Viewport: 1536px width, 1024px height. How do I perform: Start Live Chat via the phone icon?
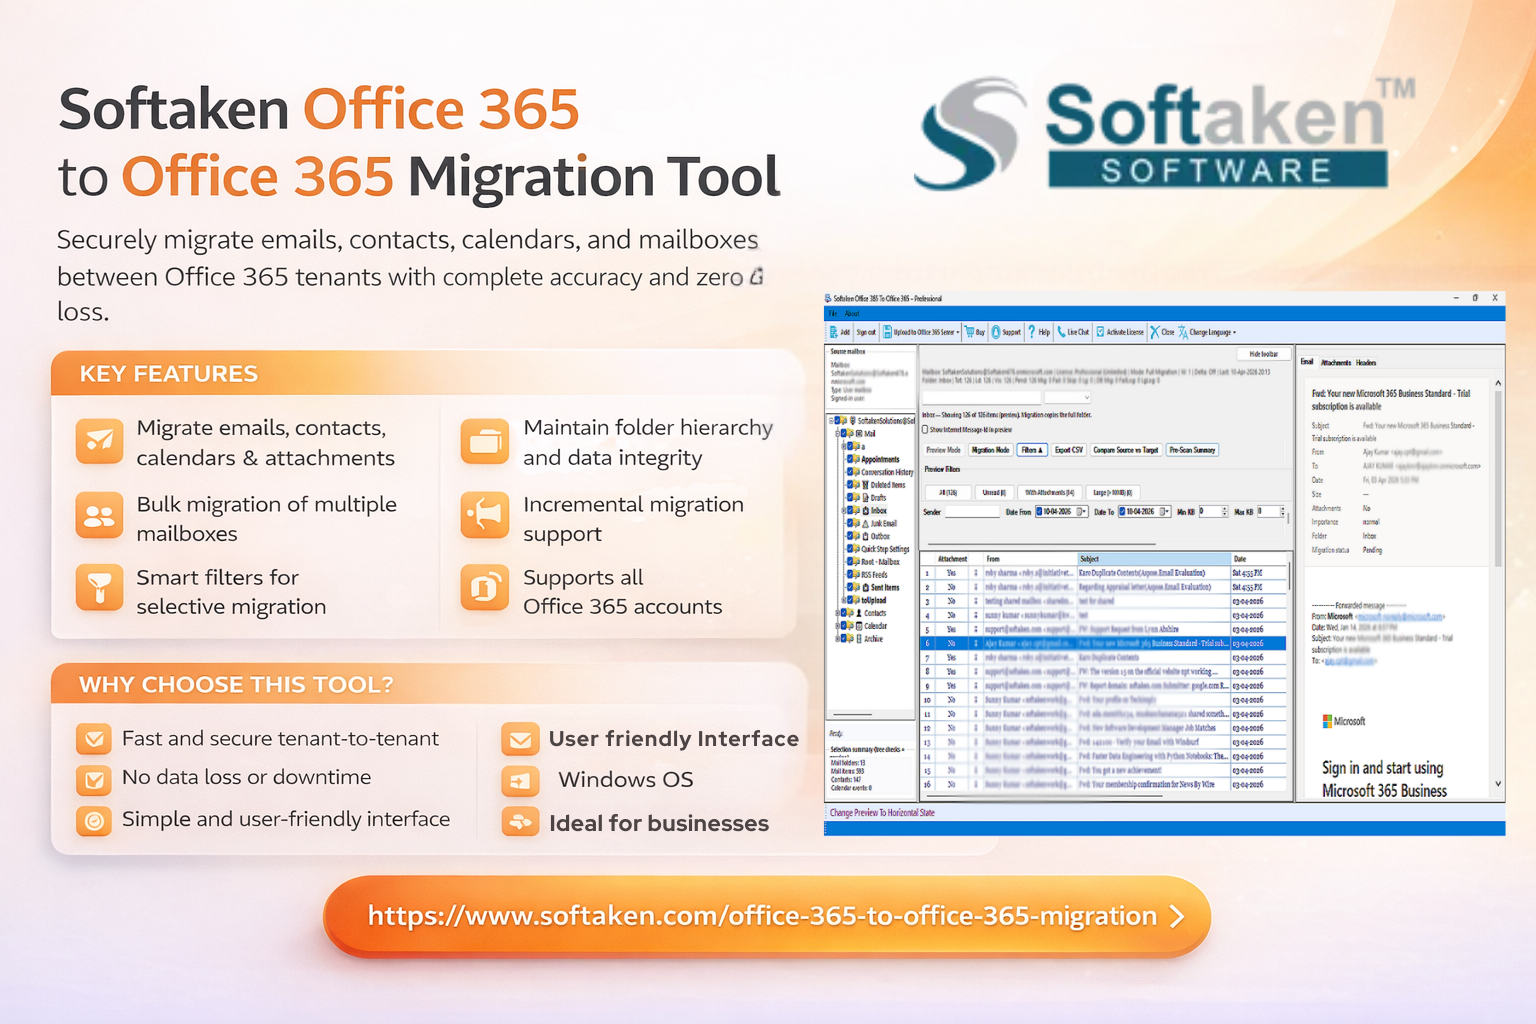[x=1061, y=332]
